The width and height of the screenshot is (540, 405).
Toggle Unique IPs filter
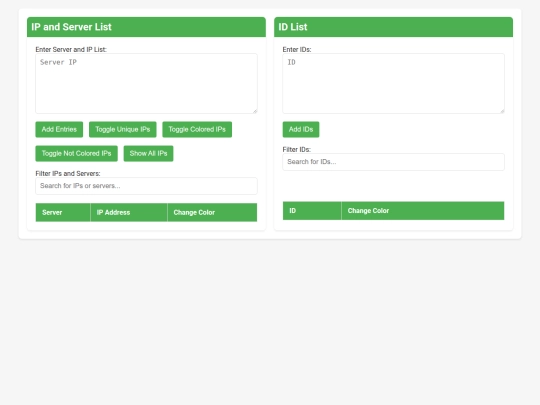(x=123, y=129)
